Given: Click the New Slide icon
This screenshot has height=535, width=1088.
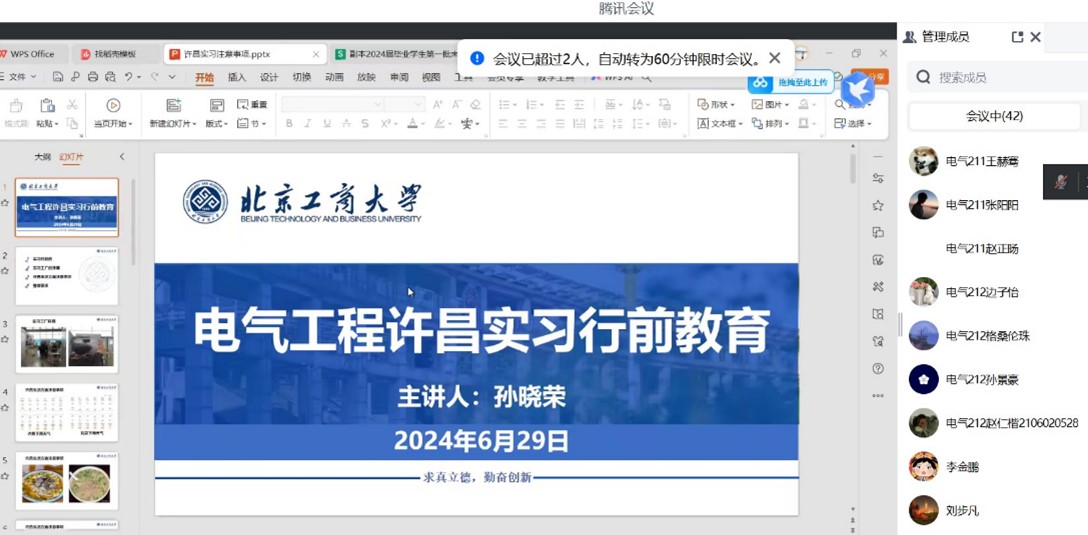Looking at the screenshot, I should click(173, 106).
